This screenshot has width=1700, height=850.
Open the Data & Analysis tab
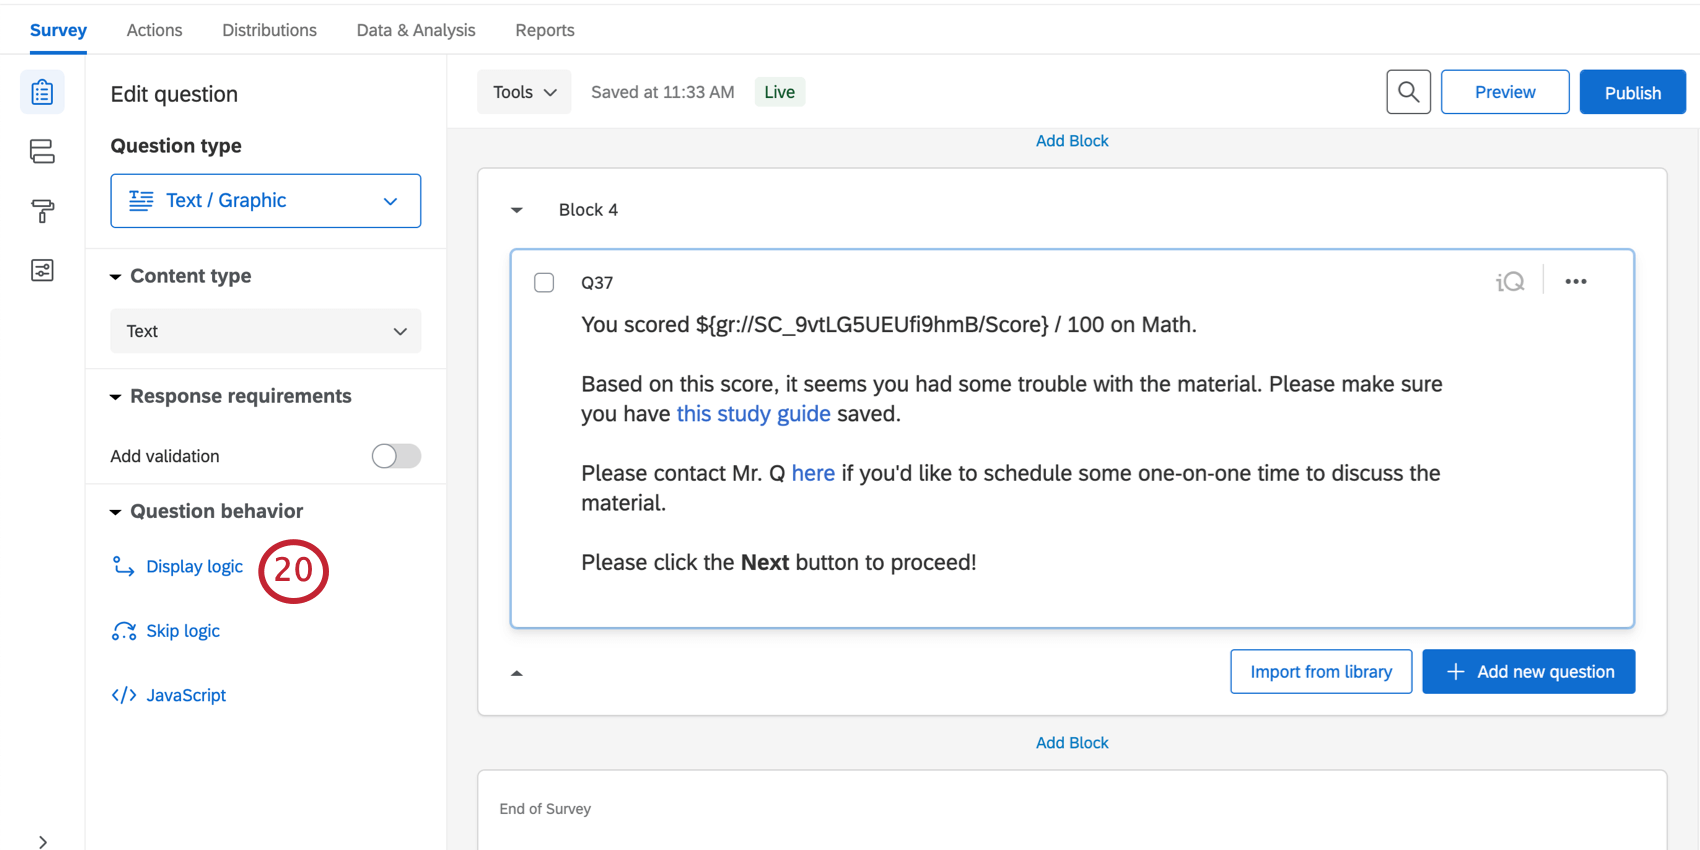tap(416, 30)
